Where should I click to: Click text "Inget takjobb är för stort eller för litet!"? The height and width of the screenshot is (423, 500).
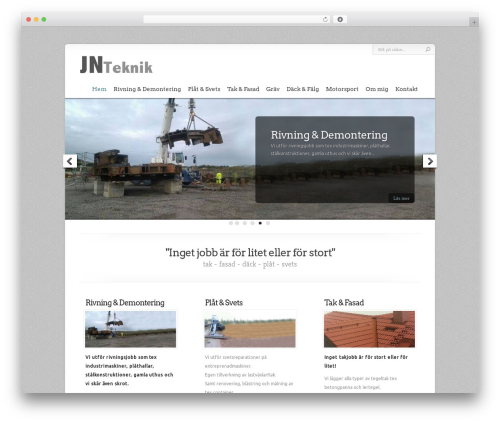click(366, 361)
